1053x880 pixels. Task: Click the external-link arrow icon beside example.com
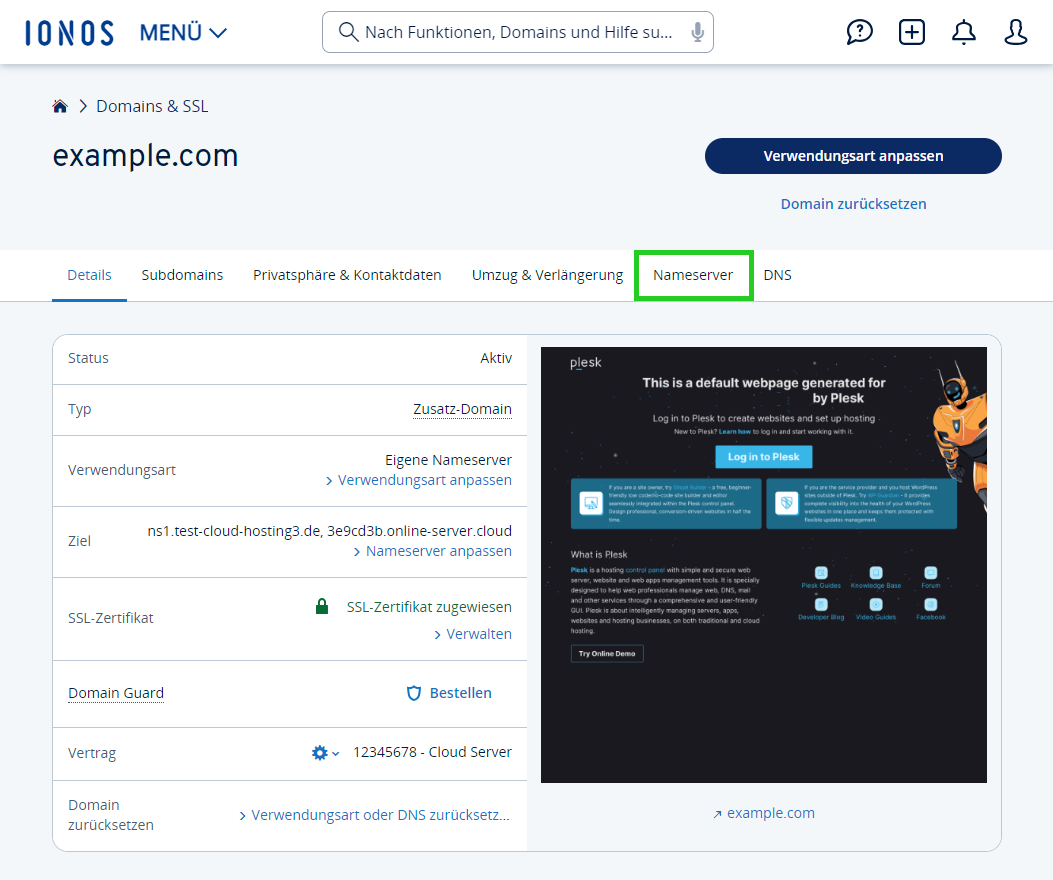[x=717, y=814]
